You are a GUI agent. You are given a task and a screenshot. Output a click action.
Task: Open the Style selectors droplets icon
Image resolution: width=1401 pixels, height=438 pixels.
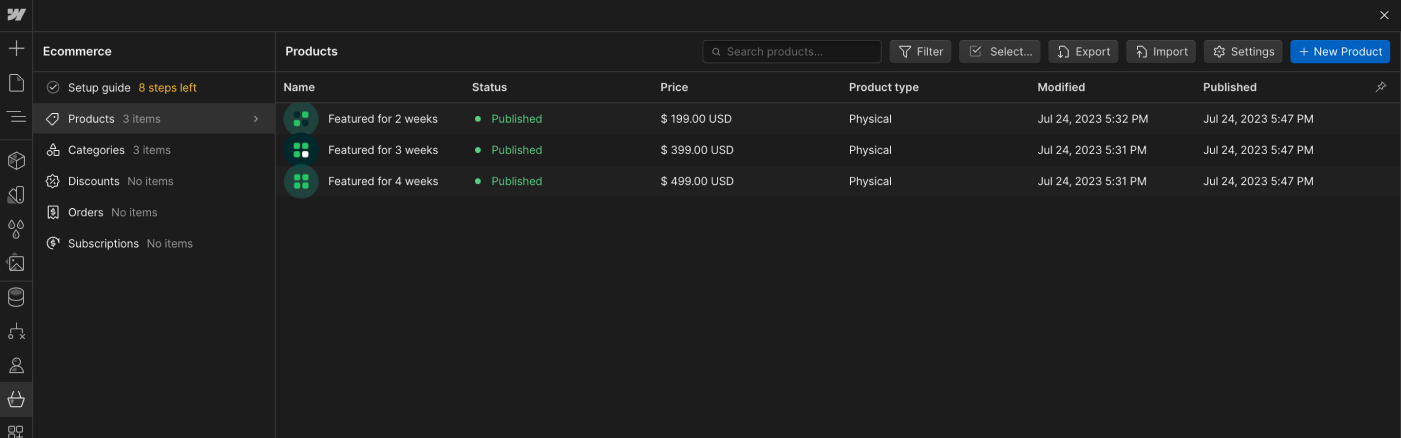pos(16,229)
